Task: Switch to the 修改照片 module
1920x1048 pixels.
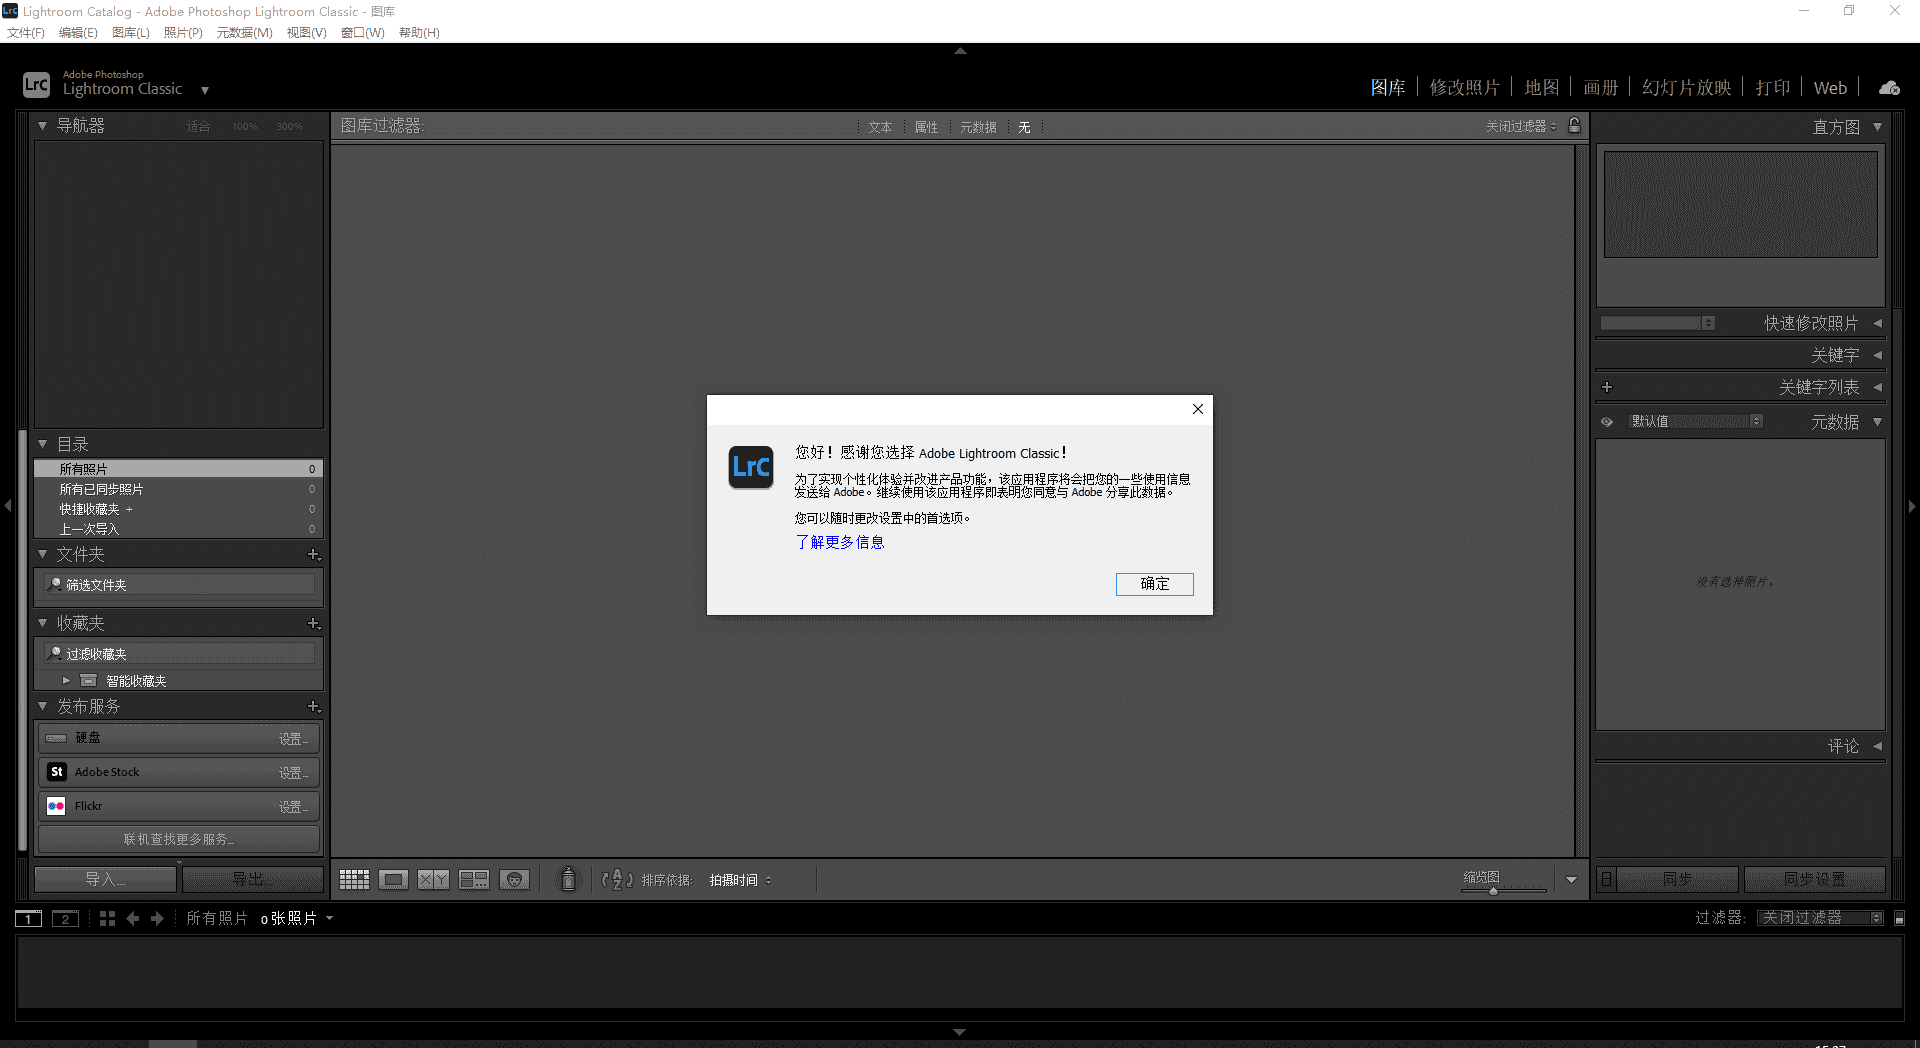Action: (1465, 87)
